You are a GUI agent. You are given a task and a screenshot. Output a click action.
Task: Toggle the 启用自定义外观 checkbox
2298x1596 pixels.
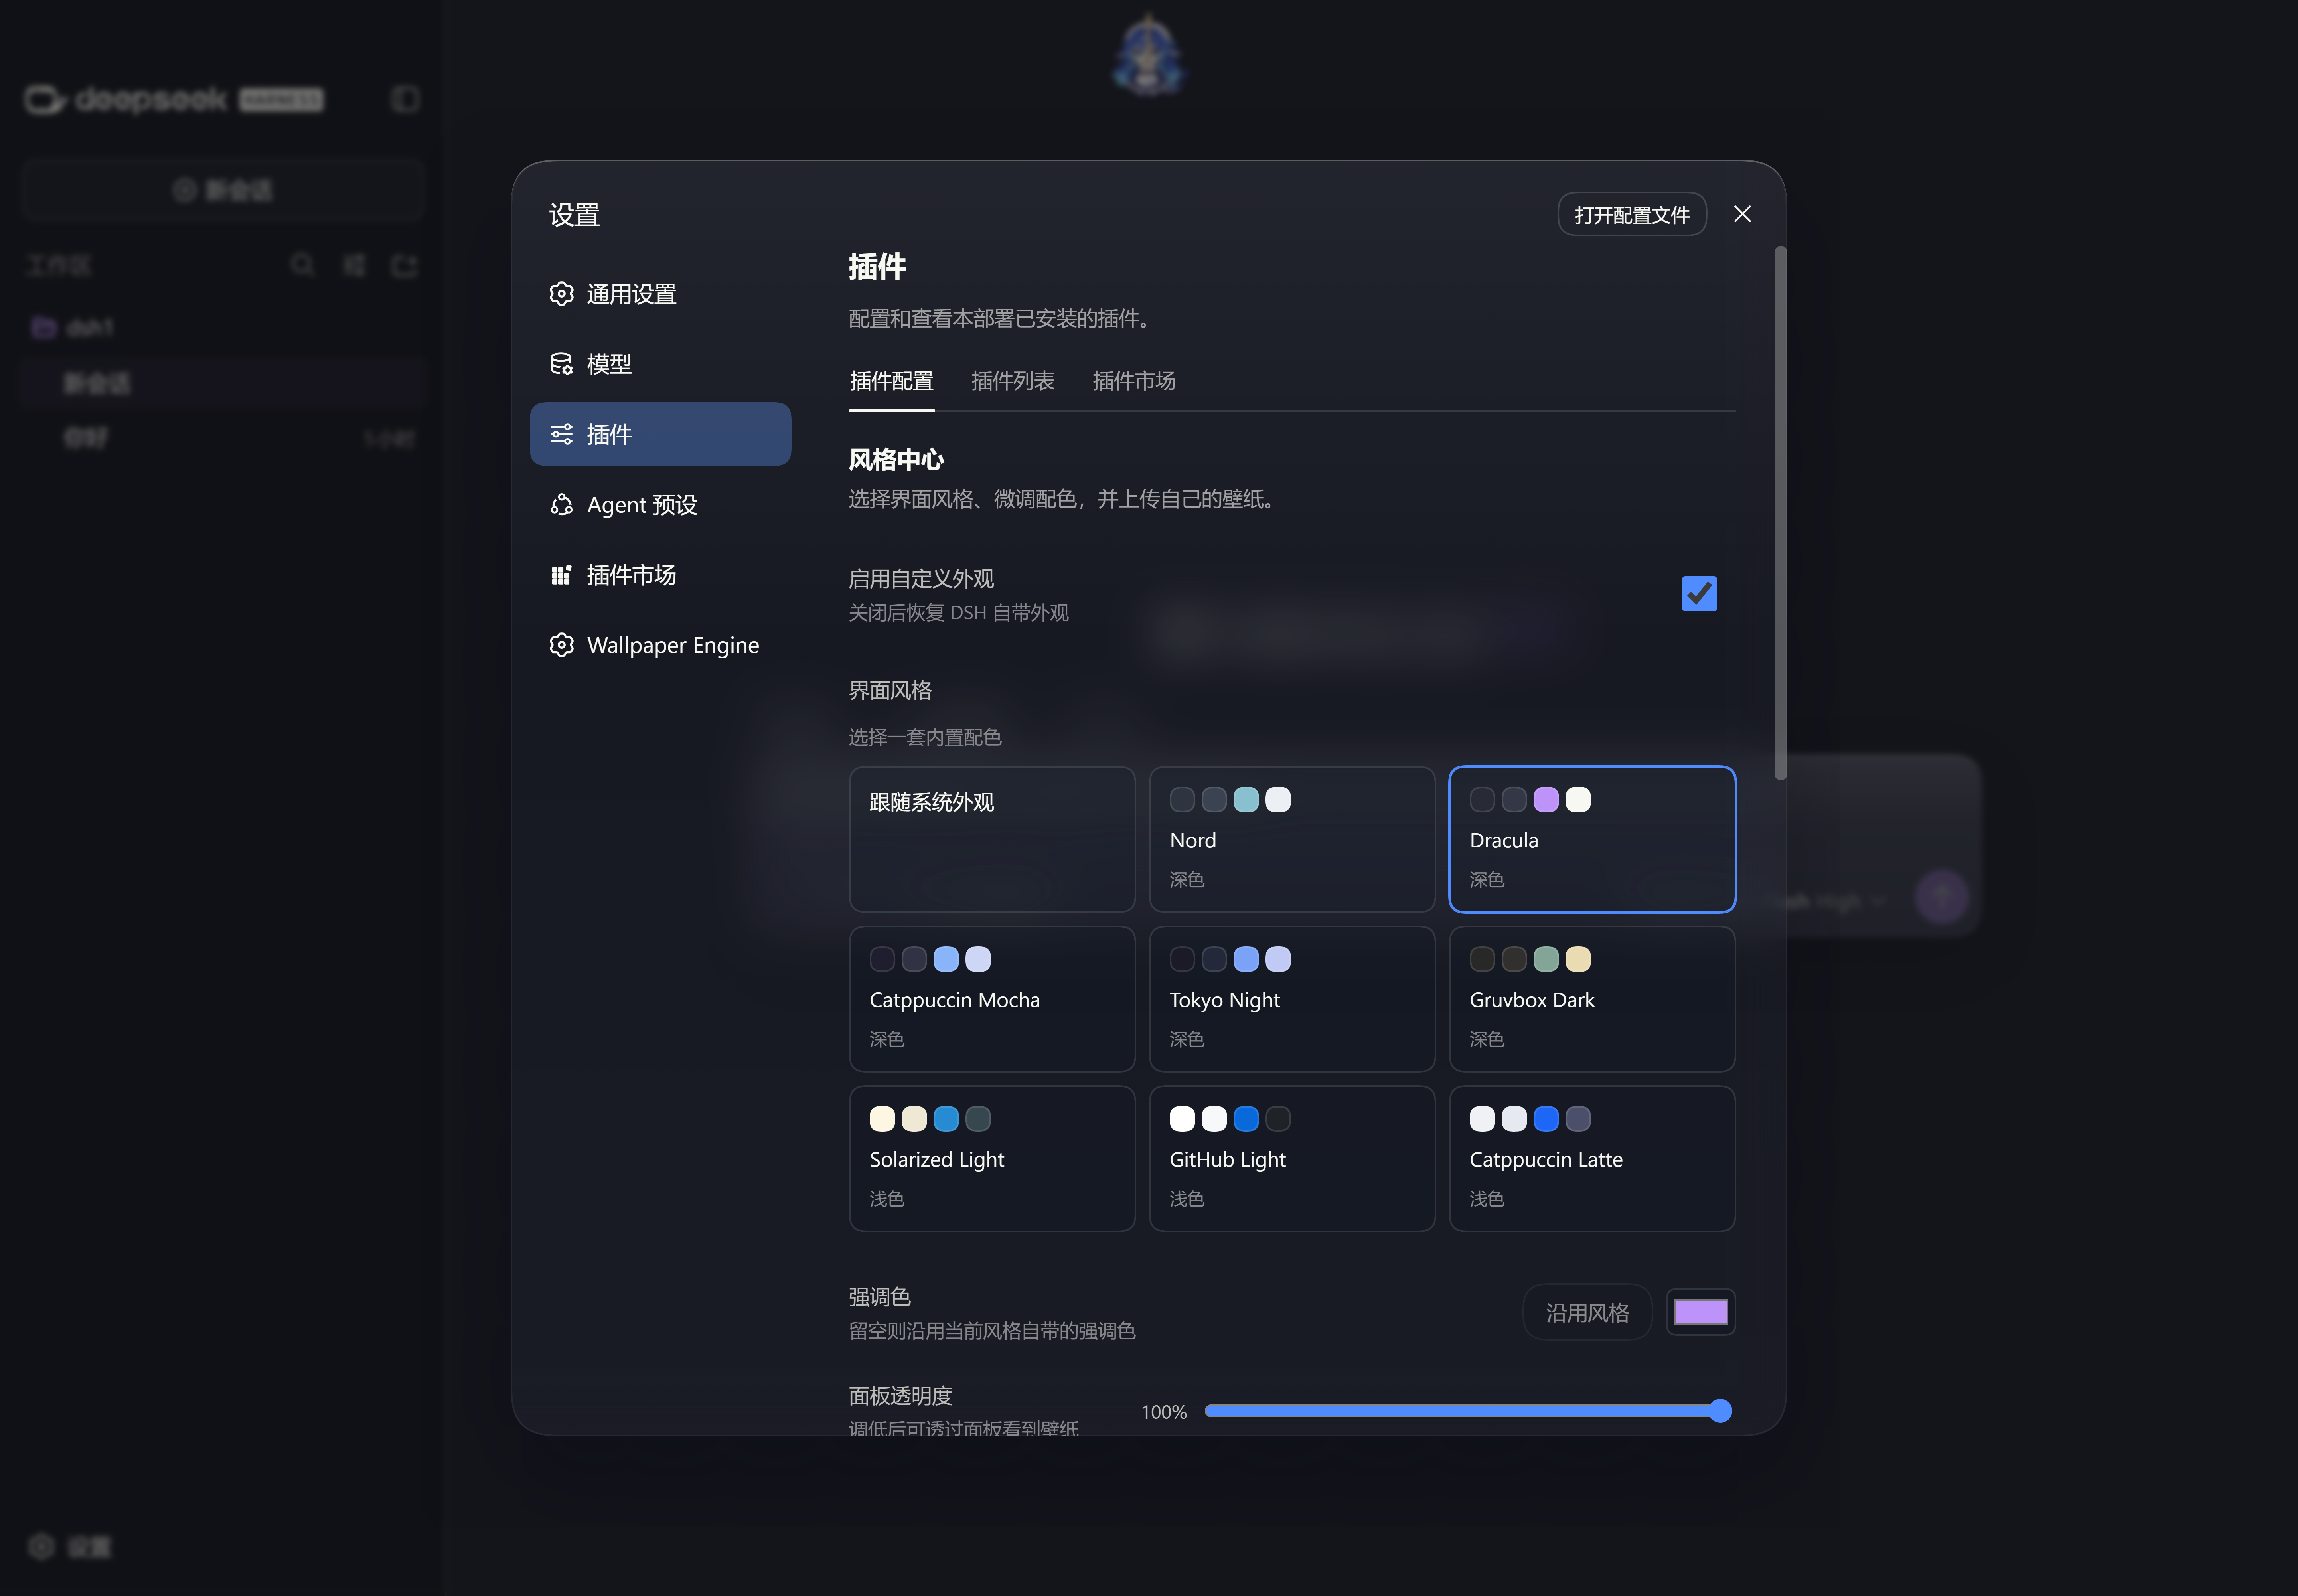1699,594
